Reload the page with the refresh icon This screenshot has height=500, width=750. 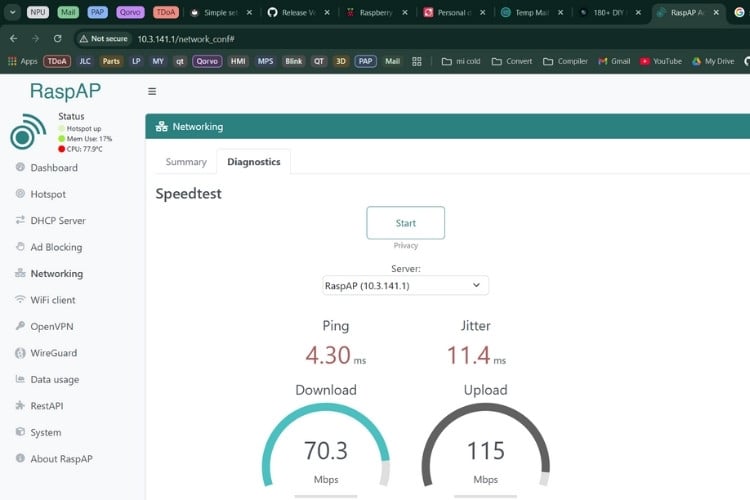click(57, 39)
